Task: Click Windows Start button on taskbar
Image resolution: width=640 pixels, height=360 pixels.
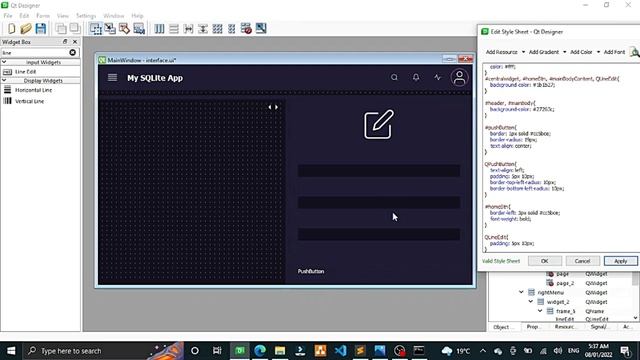Action: click(x=11, y=351)
